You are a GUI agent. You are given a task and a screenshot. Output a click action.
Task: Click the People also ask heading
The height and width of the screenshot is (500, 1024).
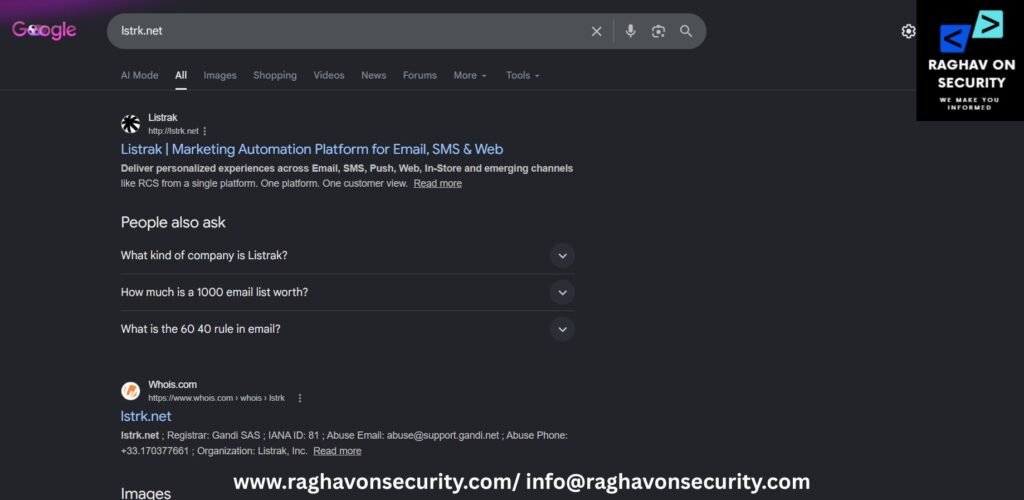tap(173, 223)
